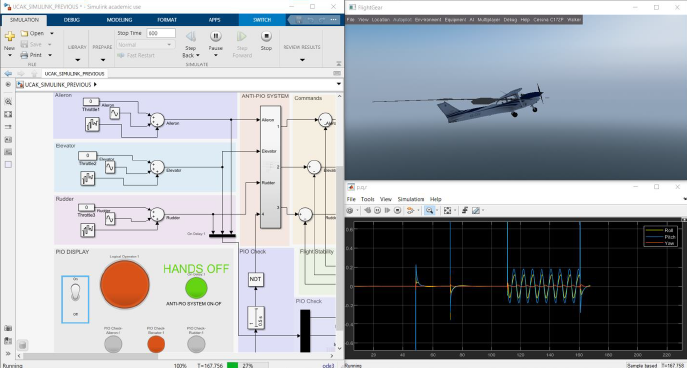Click the scope zoom magnifier tool
Viewport: 687px width, 368px height.
pyautogui.click(x=429, y=211)
